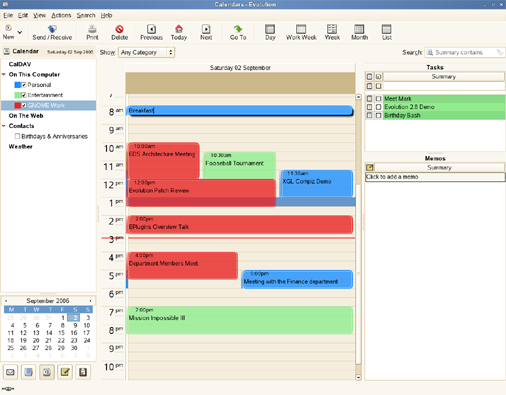The image size is (506, 395).
Task: Open the New button dropdown arrow
Action: tap(20, 32)
